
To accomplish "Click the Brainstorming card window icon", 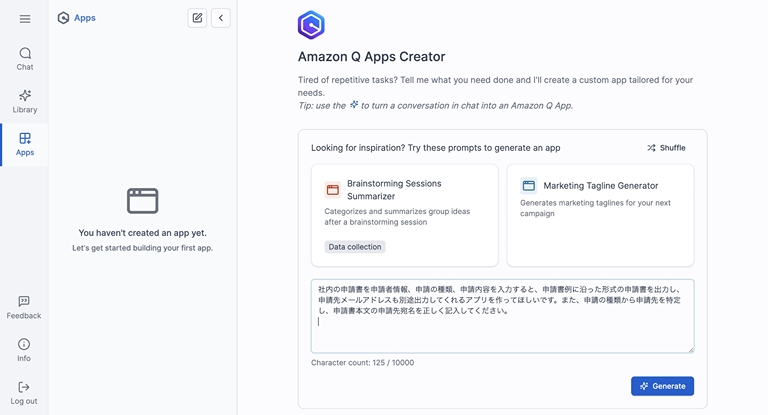I will click(x=333, y=190).
